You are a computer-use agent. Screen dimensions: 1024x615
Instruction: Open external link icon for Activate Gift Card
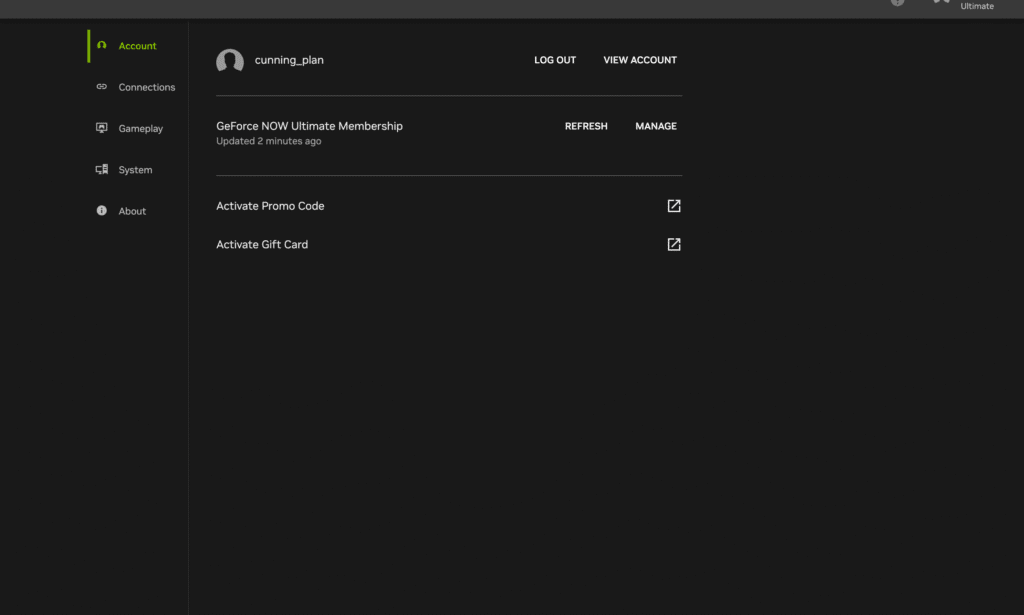pos(674,244)
